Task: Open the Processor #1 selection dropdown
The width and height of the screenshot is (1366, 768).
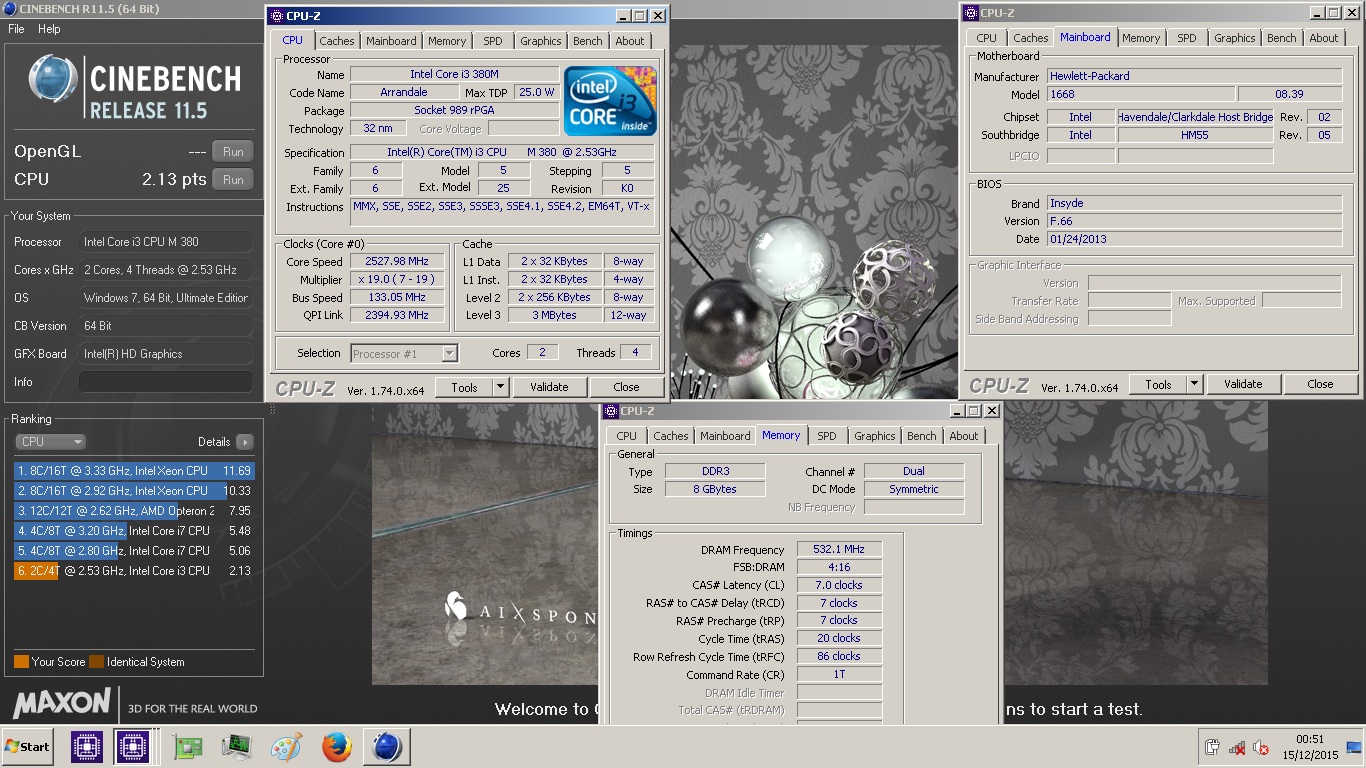Action: [x=405, y=353]
